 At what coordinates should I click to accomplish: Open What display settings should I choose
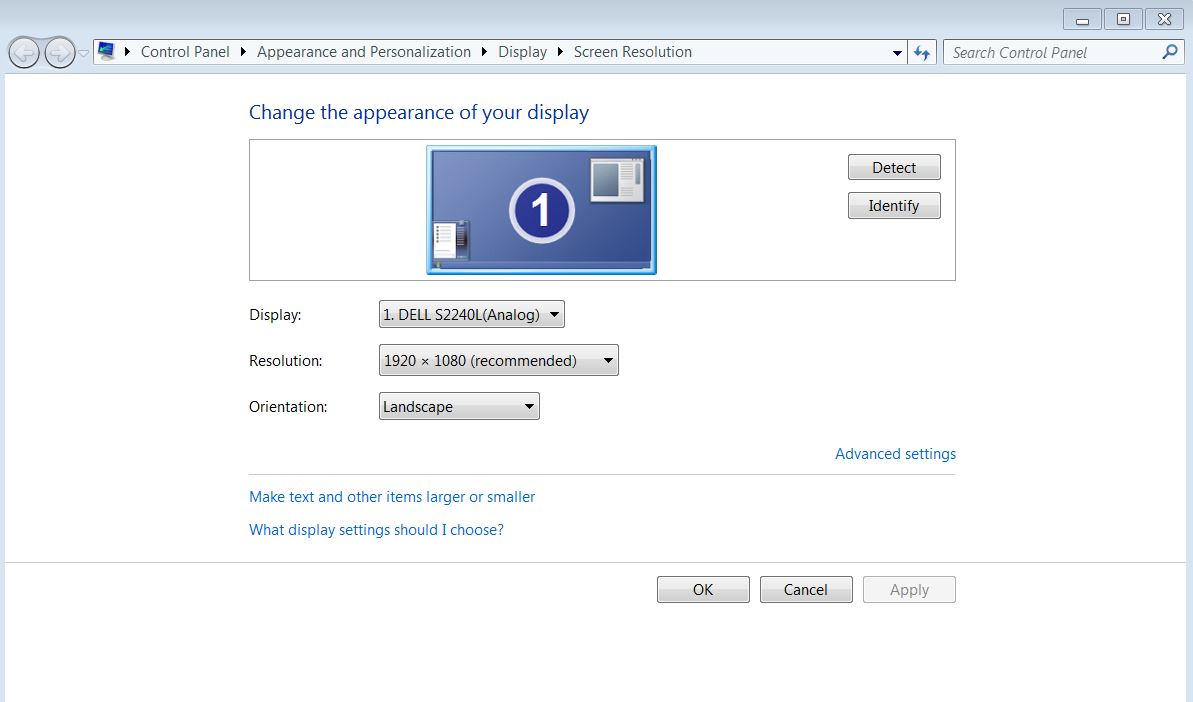pyautogui.click(x=376, y=530)
